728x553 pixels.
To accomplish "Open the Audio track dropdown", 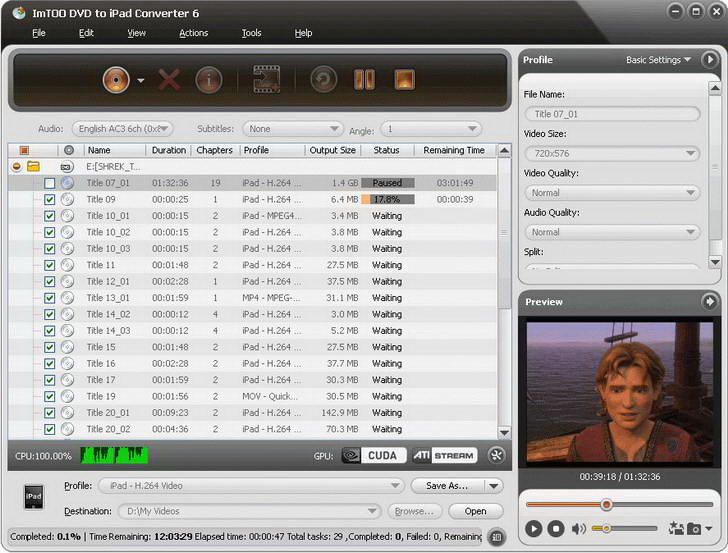I will [123, 129].
